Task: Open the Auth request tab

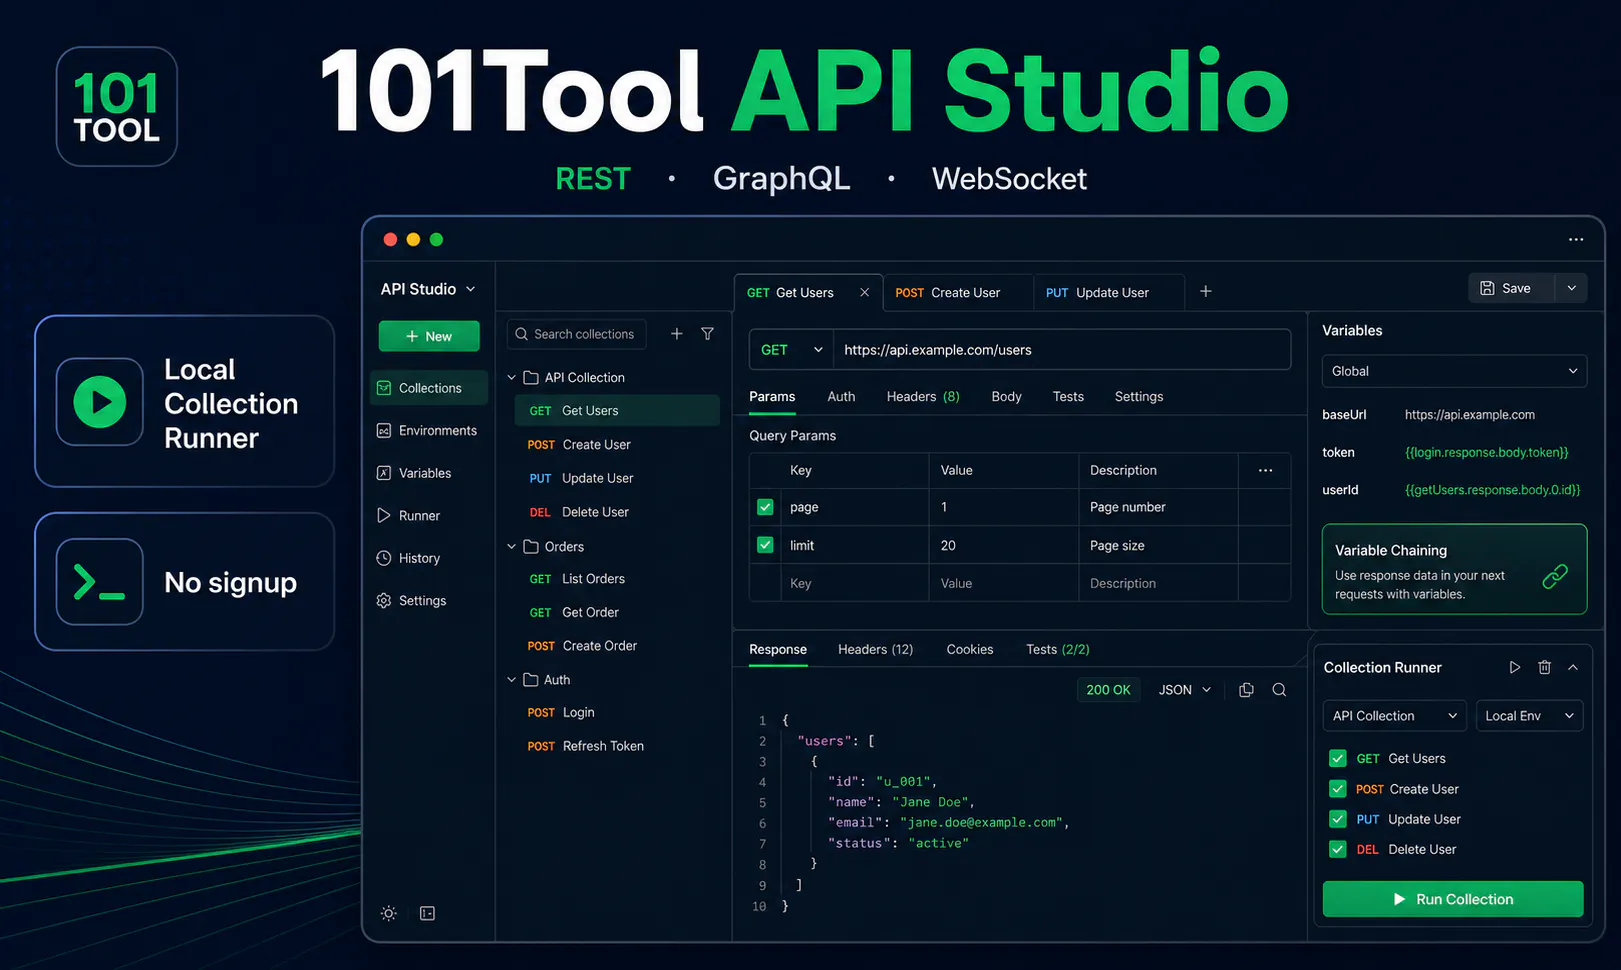Action: pos(841,397)
